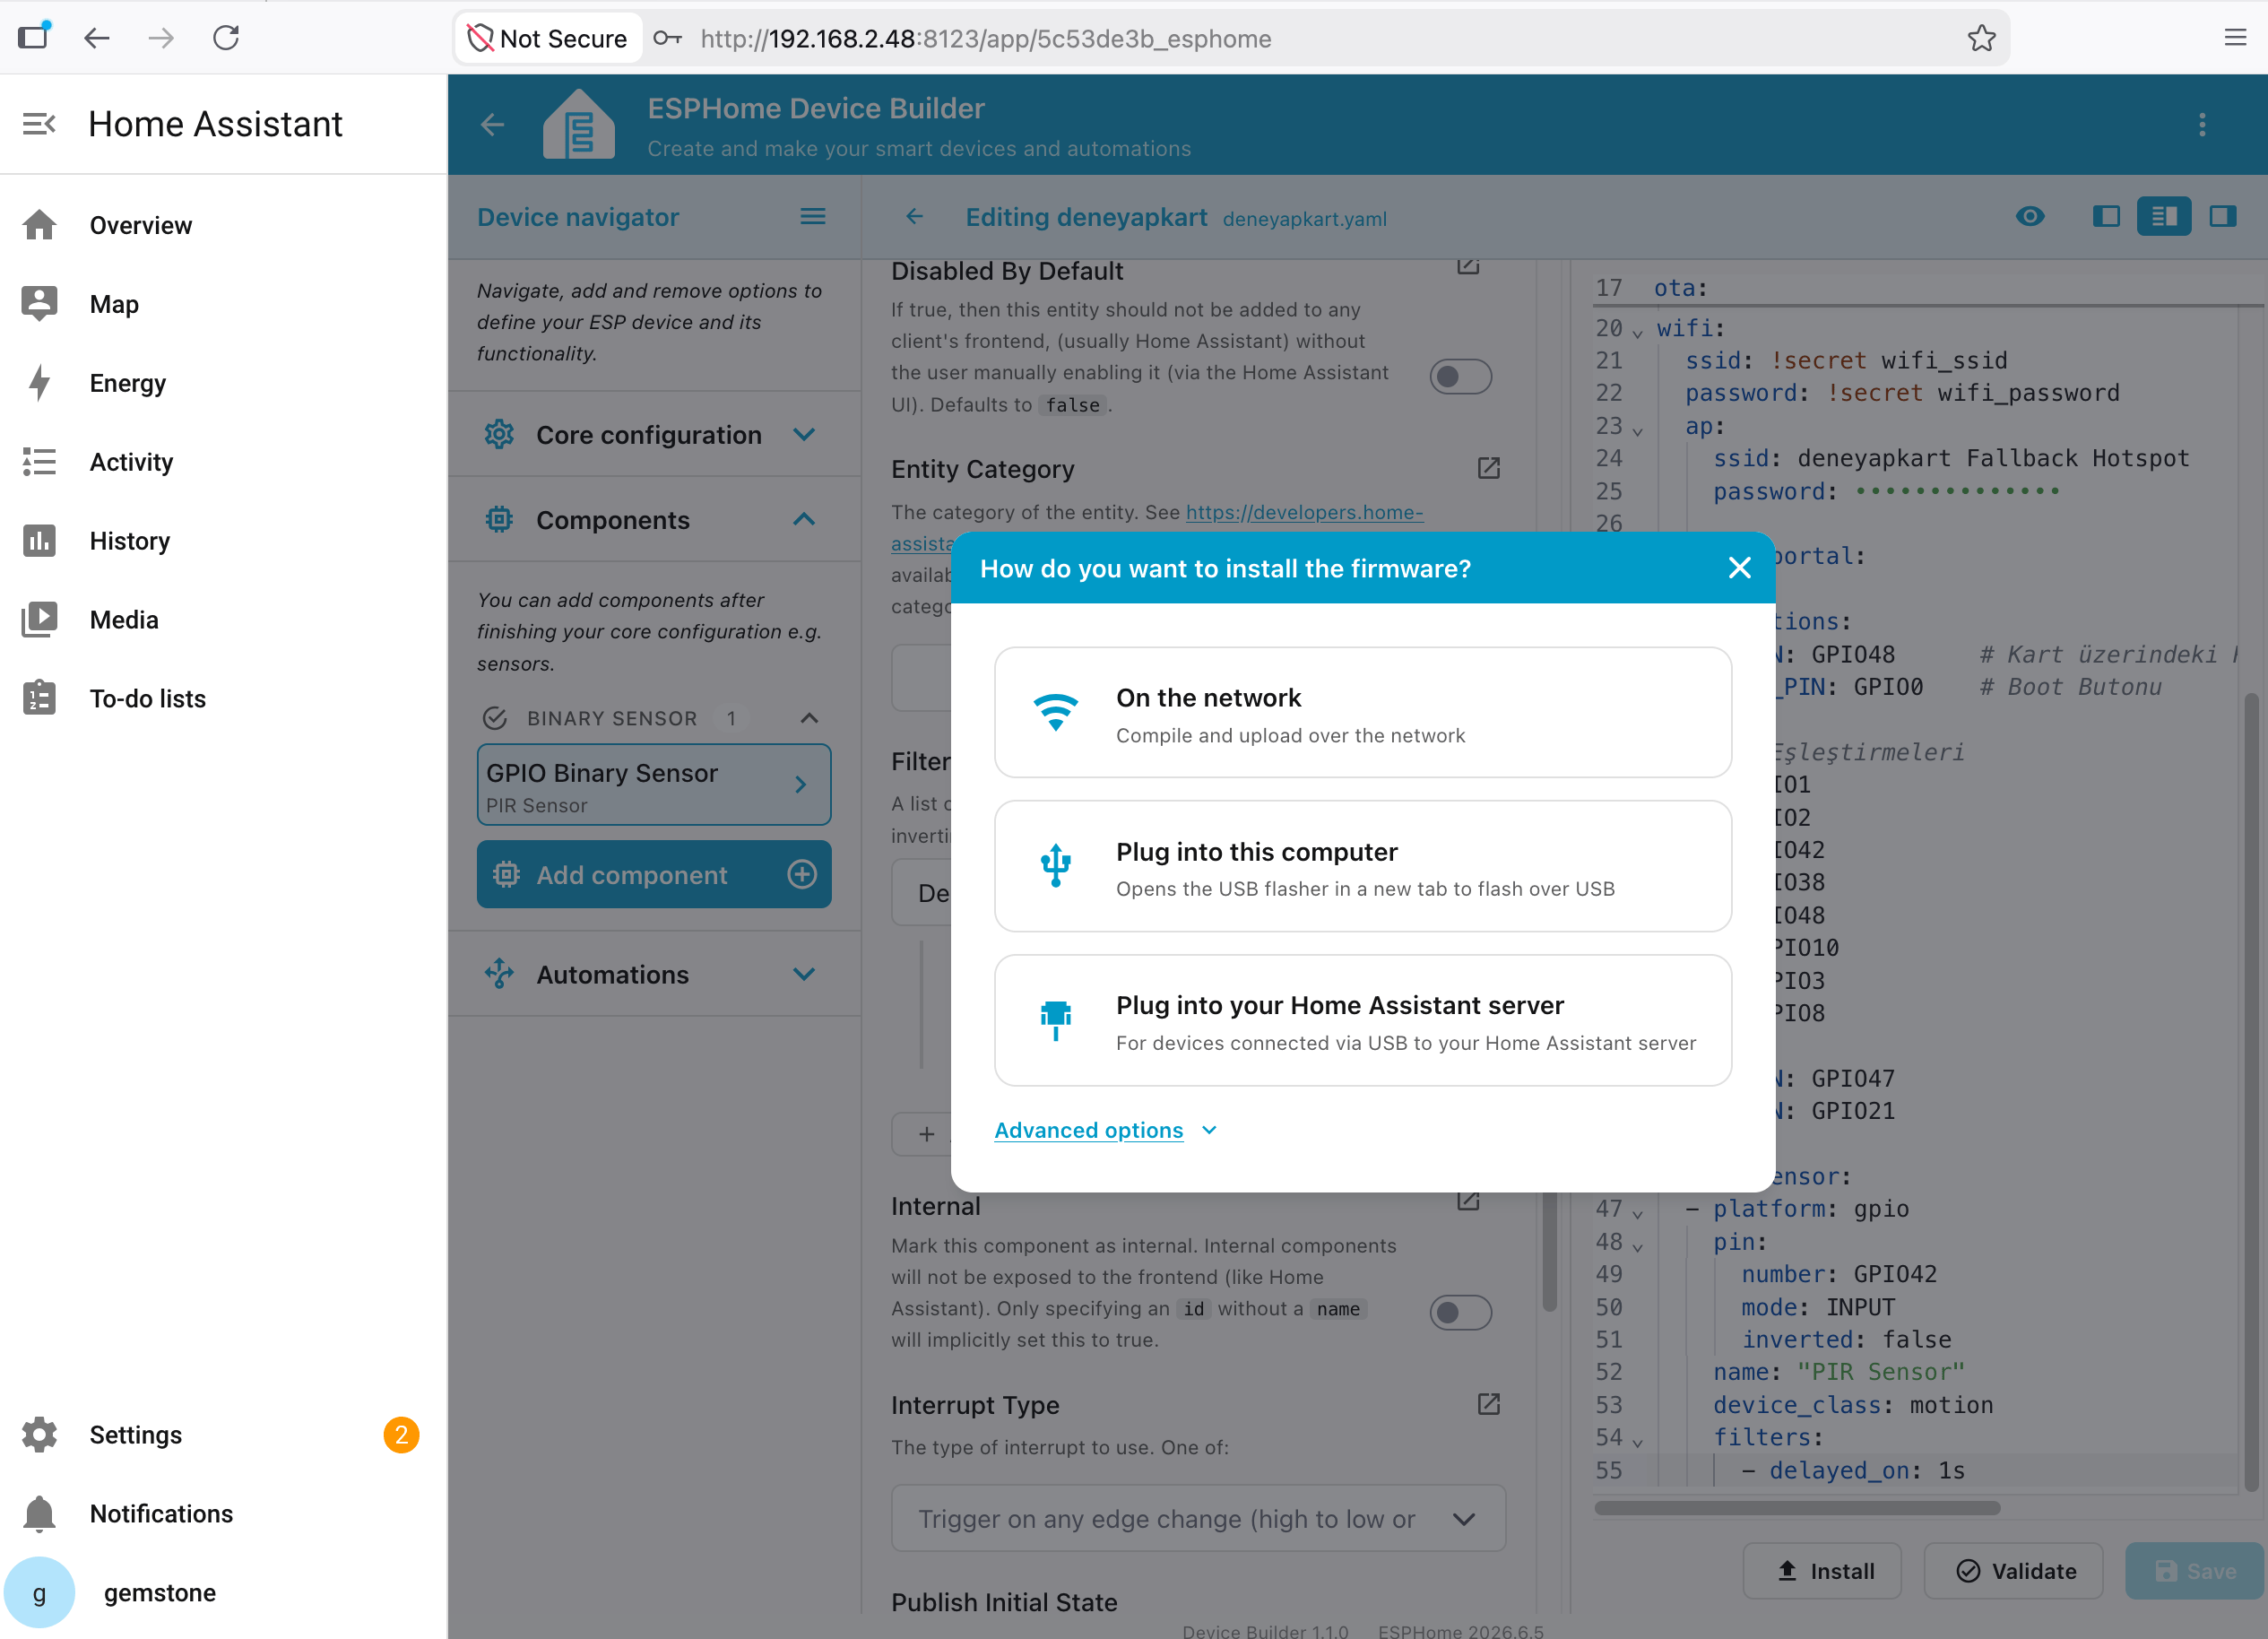Click the USB icon in computer option

pos(1055,866)
